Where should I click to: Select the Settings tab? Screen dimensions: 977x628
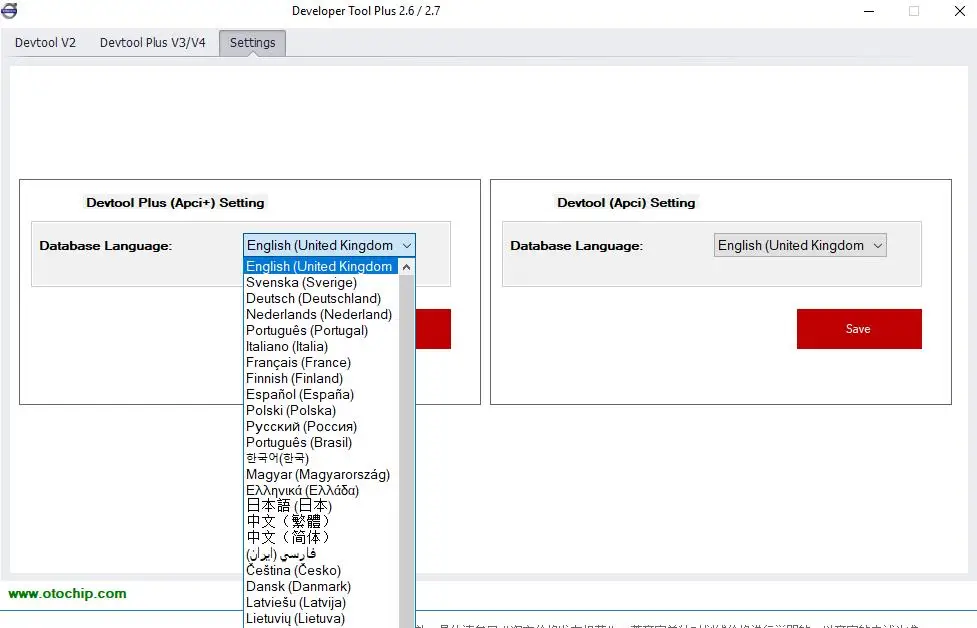[252, 42]
